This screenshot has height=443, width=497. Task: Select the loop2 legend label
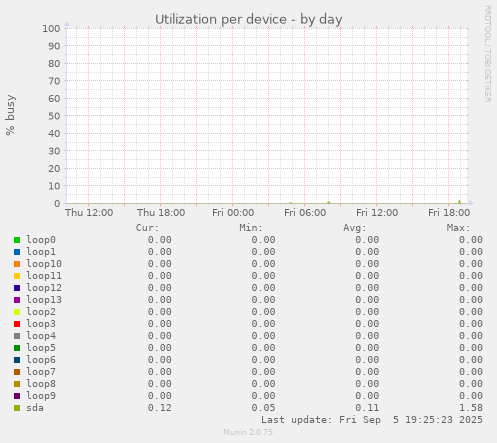click(41, 312)
